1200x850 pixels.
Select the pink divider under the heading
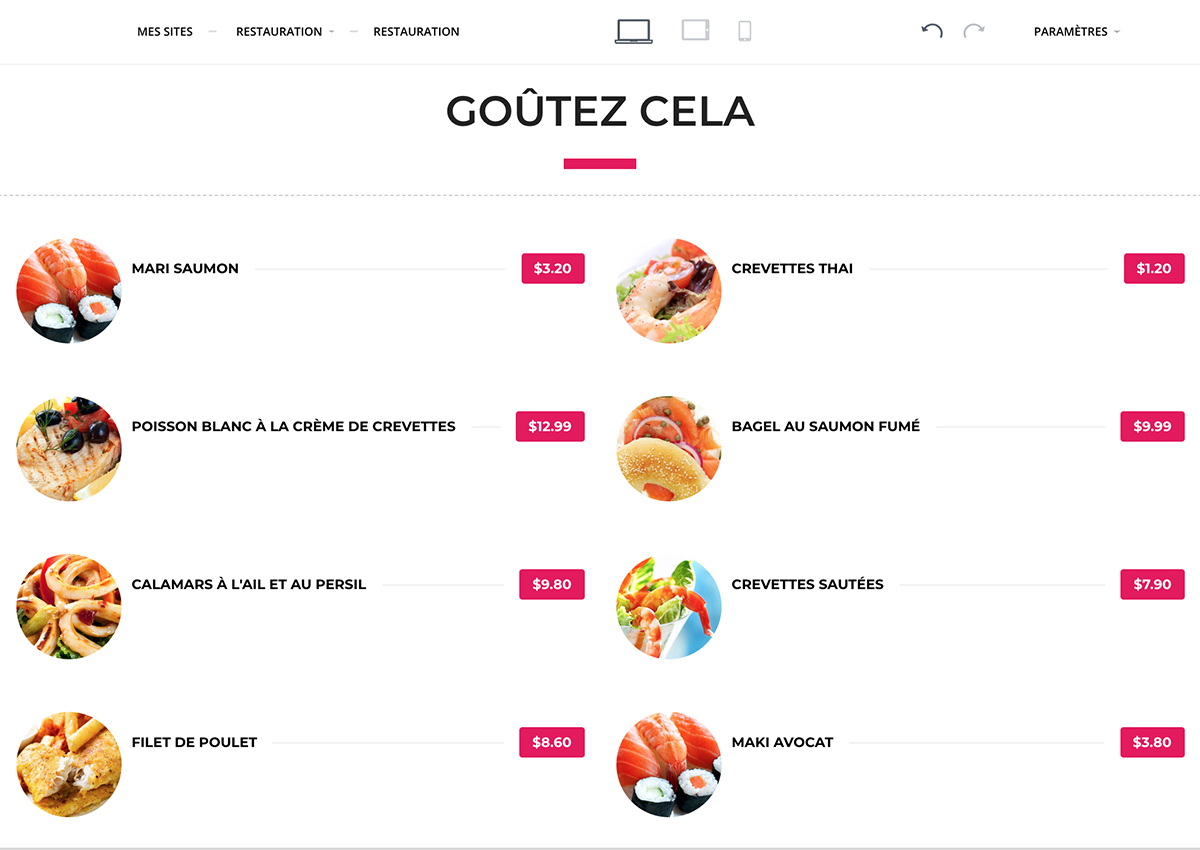[600, 164]
